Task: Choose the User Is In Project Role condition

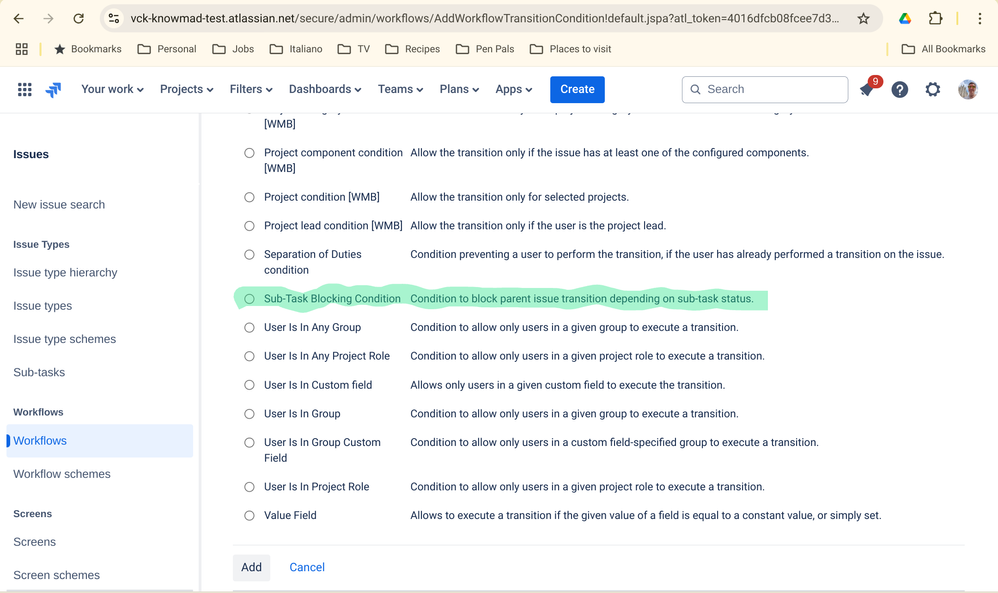Action: tap(249, 487)
